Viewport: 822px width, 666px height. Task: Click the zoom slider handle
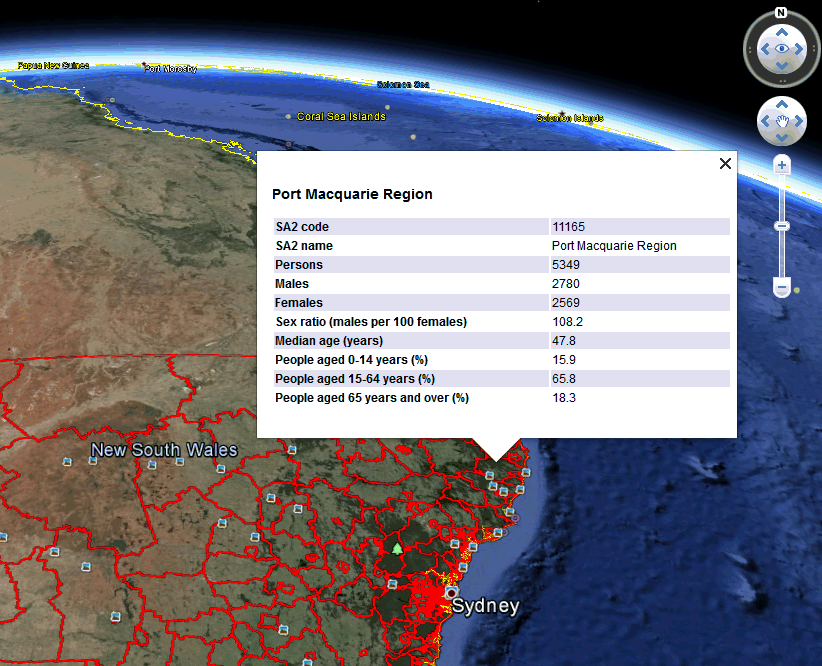pyautogui.click(x=781, y=224)
